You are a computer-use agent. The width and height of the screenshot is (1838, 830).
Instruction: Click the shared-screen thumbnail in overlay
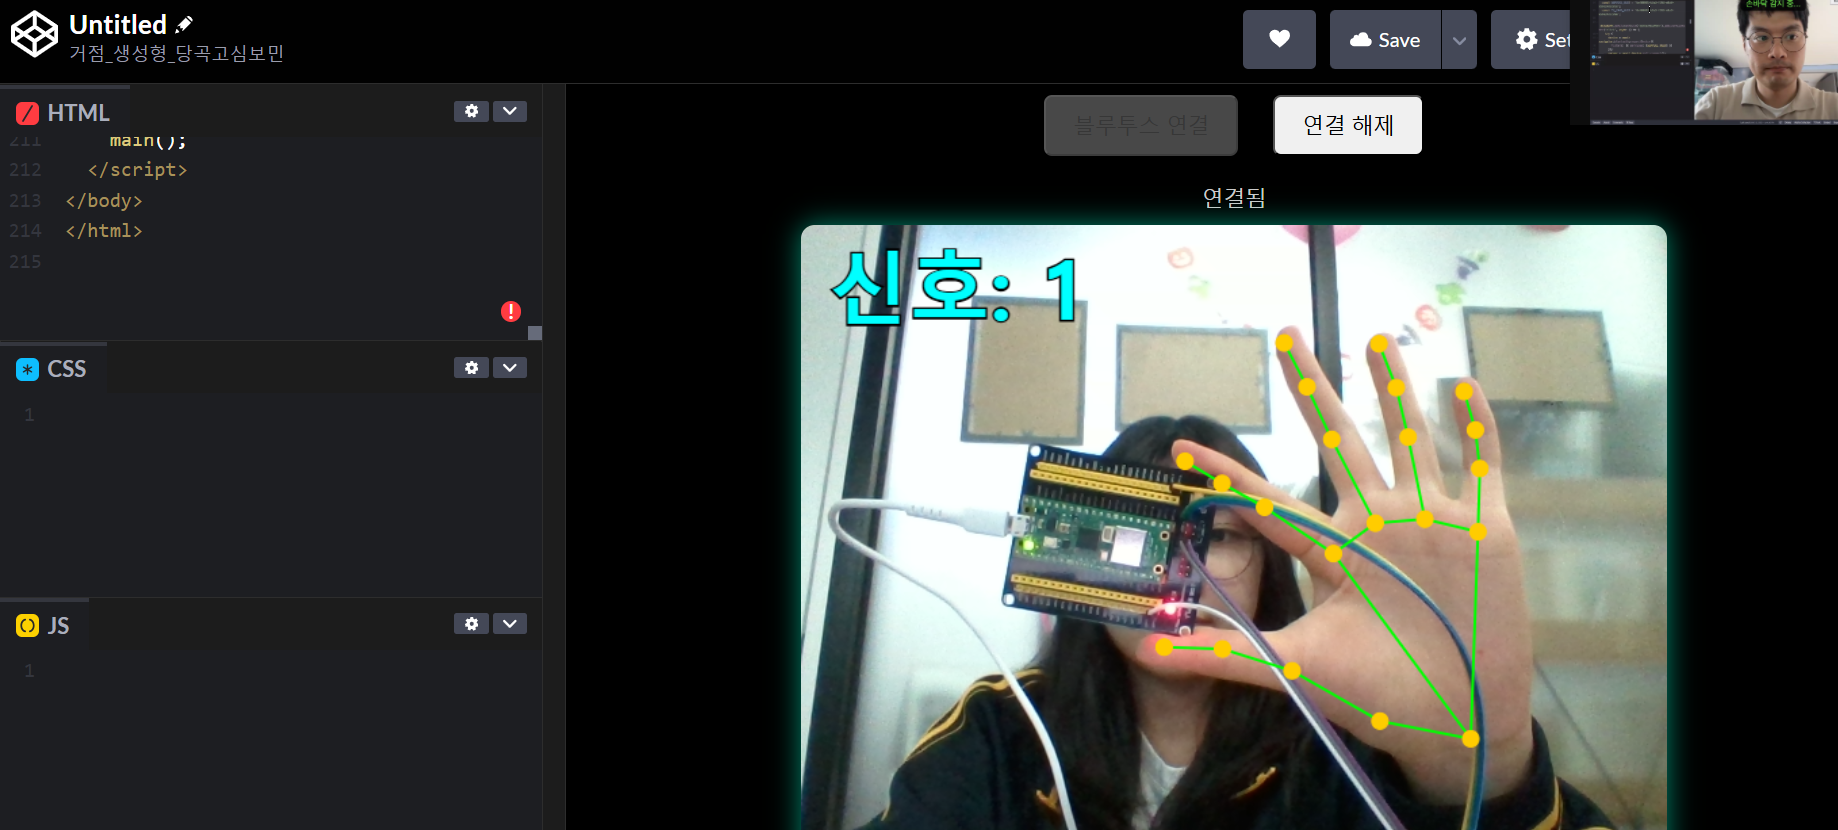pos(1640,60)
